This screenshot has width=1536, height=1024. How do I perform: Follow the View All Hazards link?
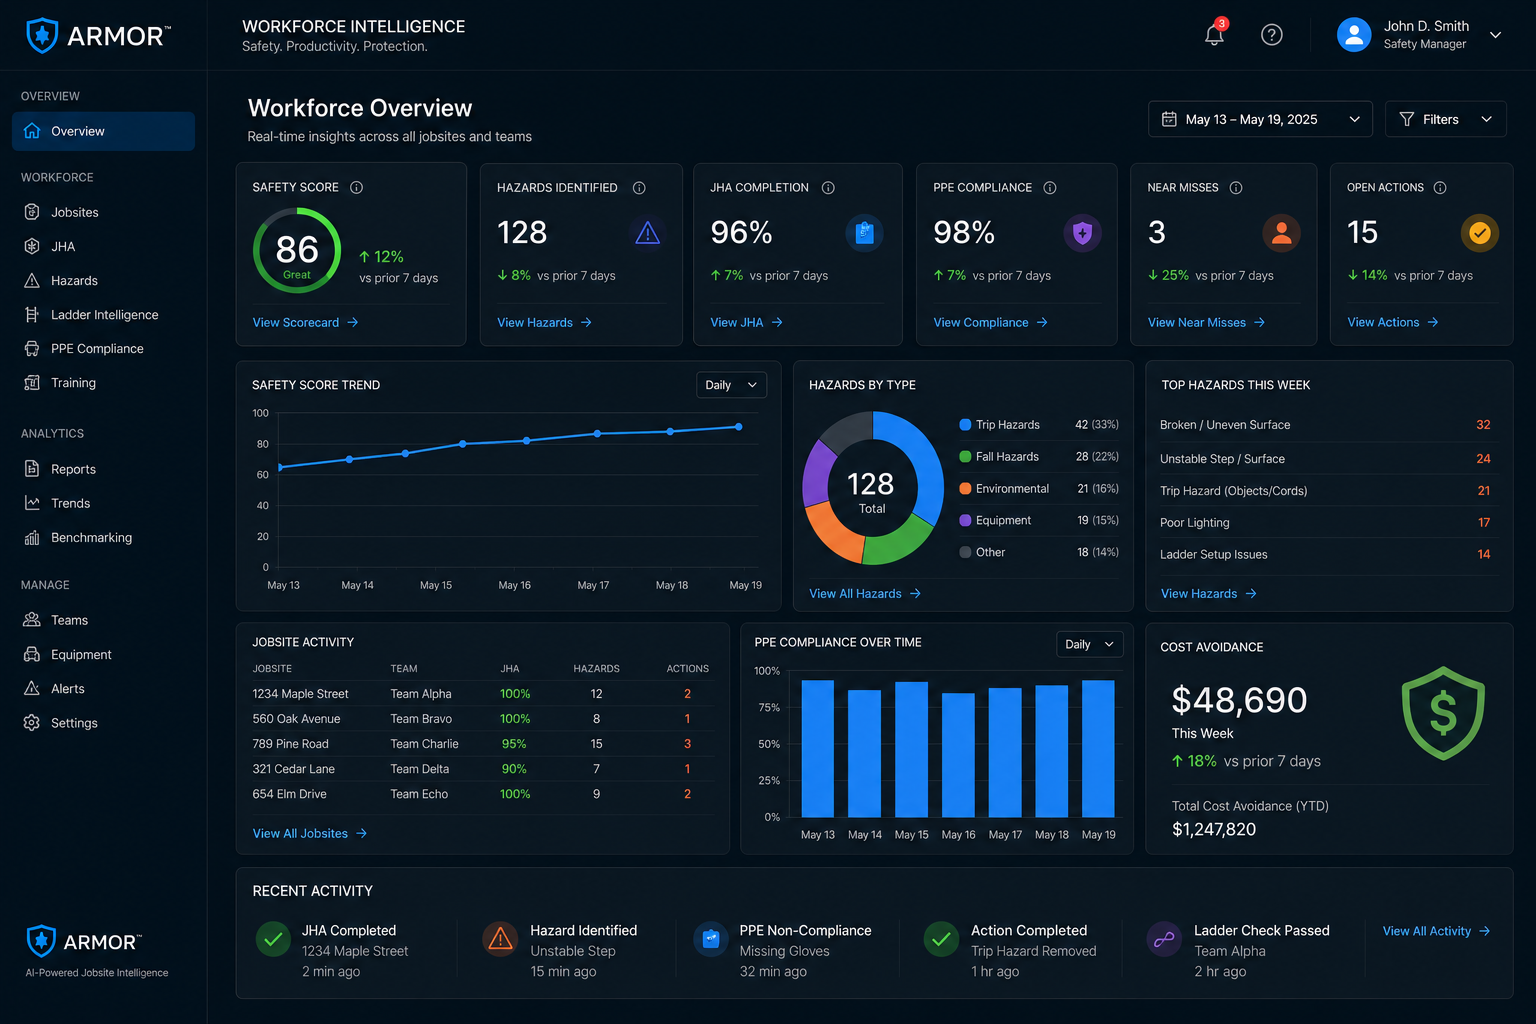[865, 593]
